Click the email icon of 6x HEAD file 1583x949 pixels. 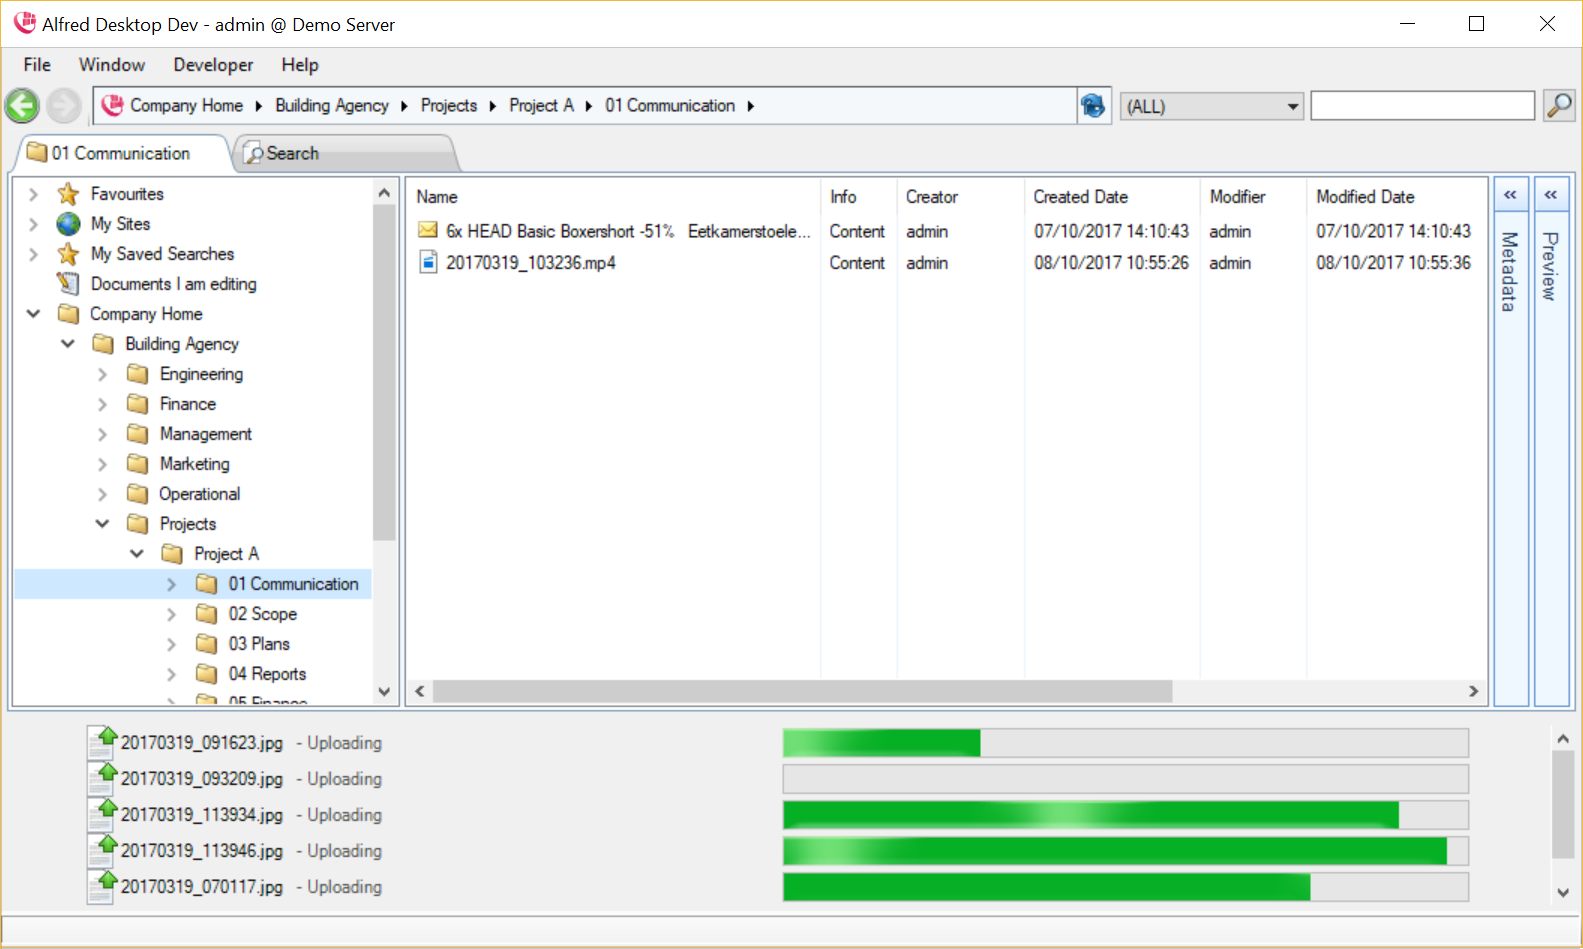click(x=428, y=231)
